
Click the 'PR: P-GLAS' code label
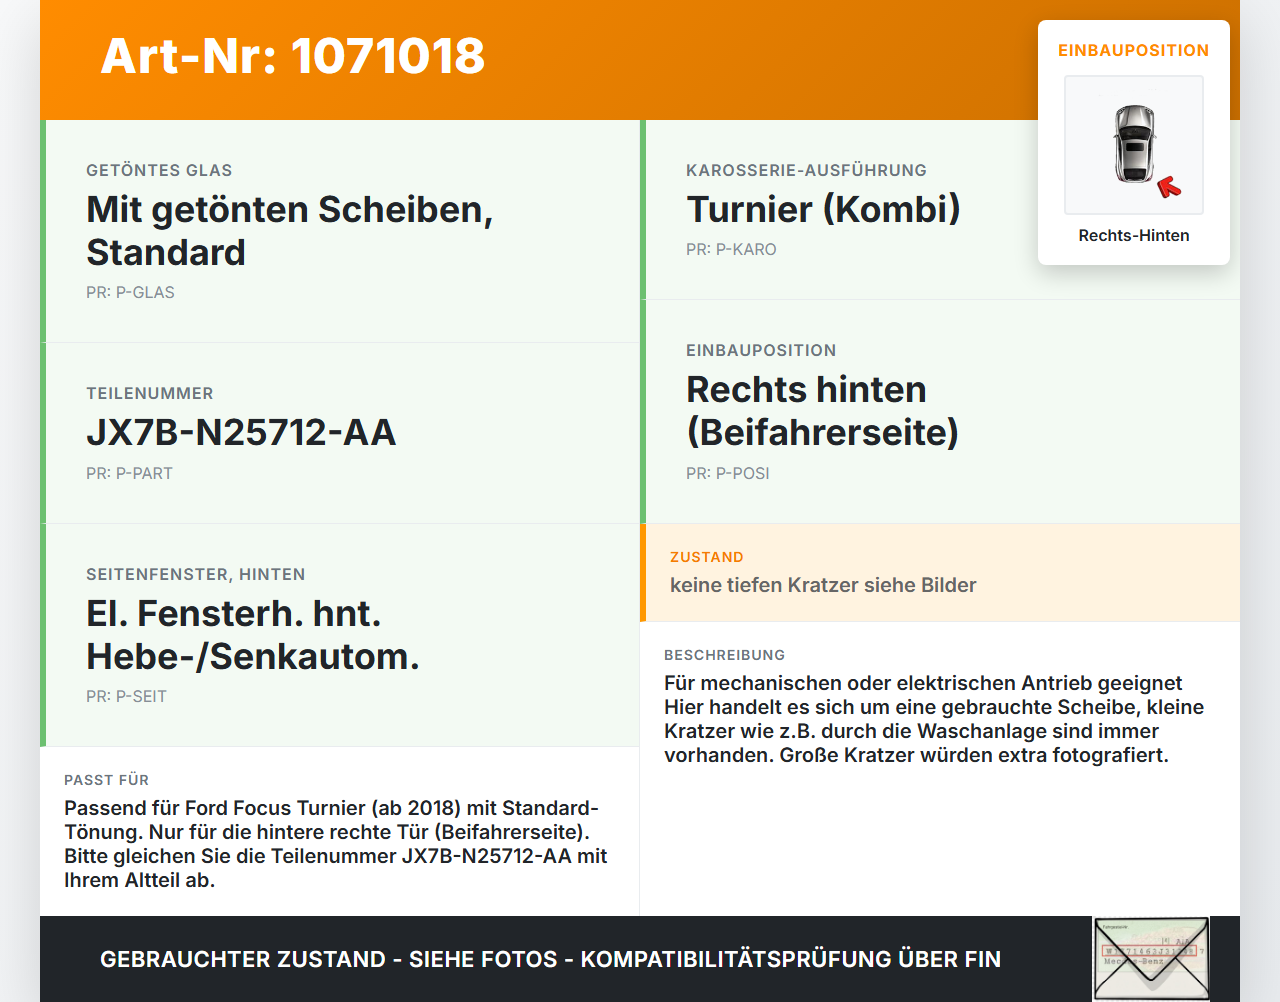[130, 293]
